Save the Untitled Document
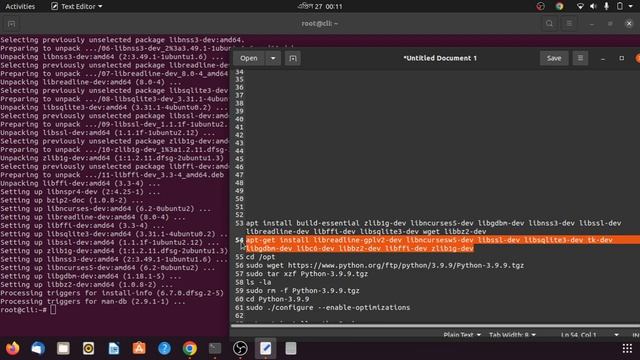The image size is (640, 360). coord(554,58)
